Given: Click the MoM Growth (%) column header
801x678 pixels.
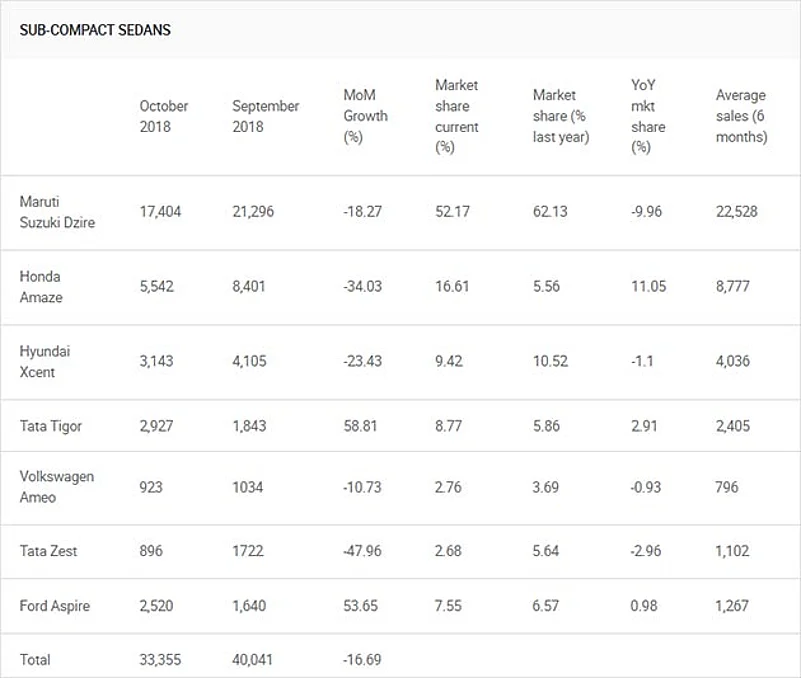Looking at the screenshot, I should click(x=365, y=116).
